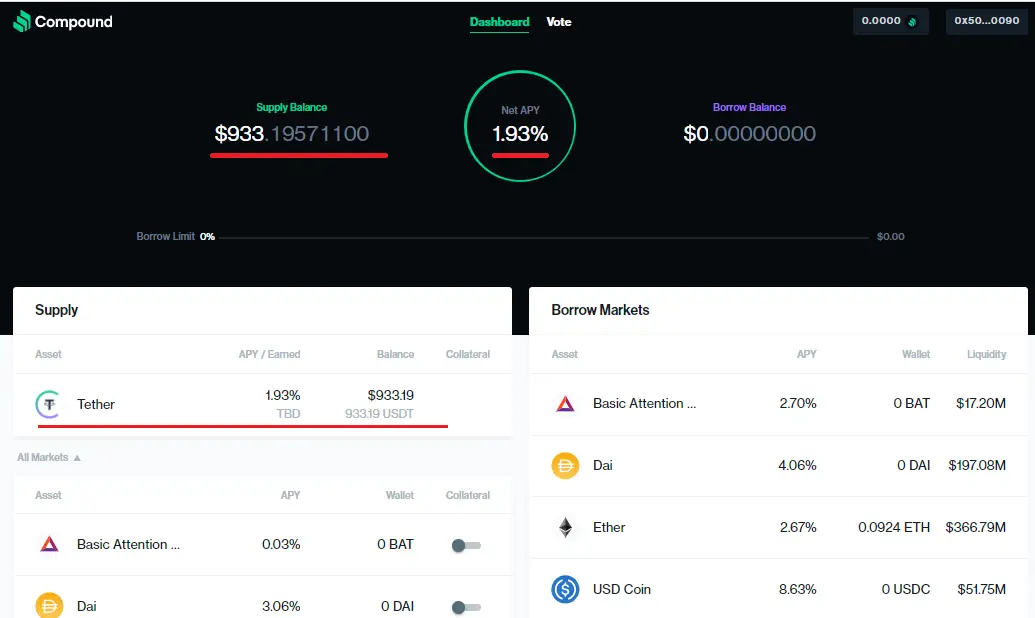Click the $366.79M Ether liquidity value

tap(976, 527)
